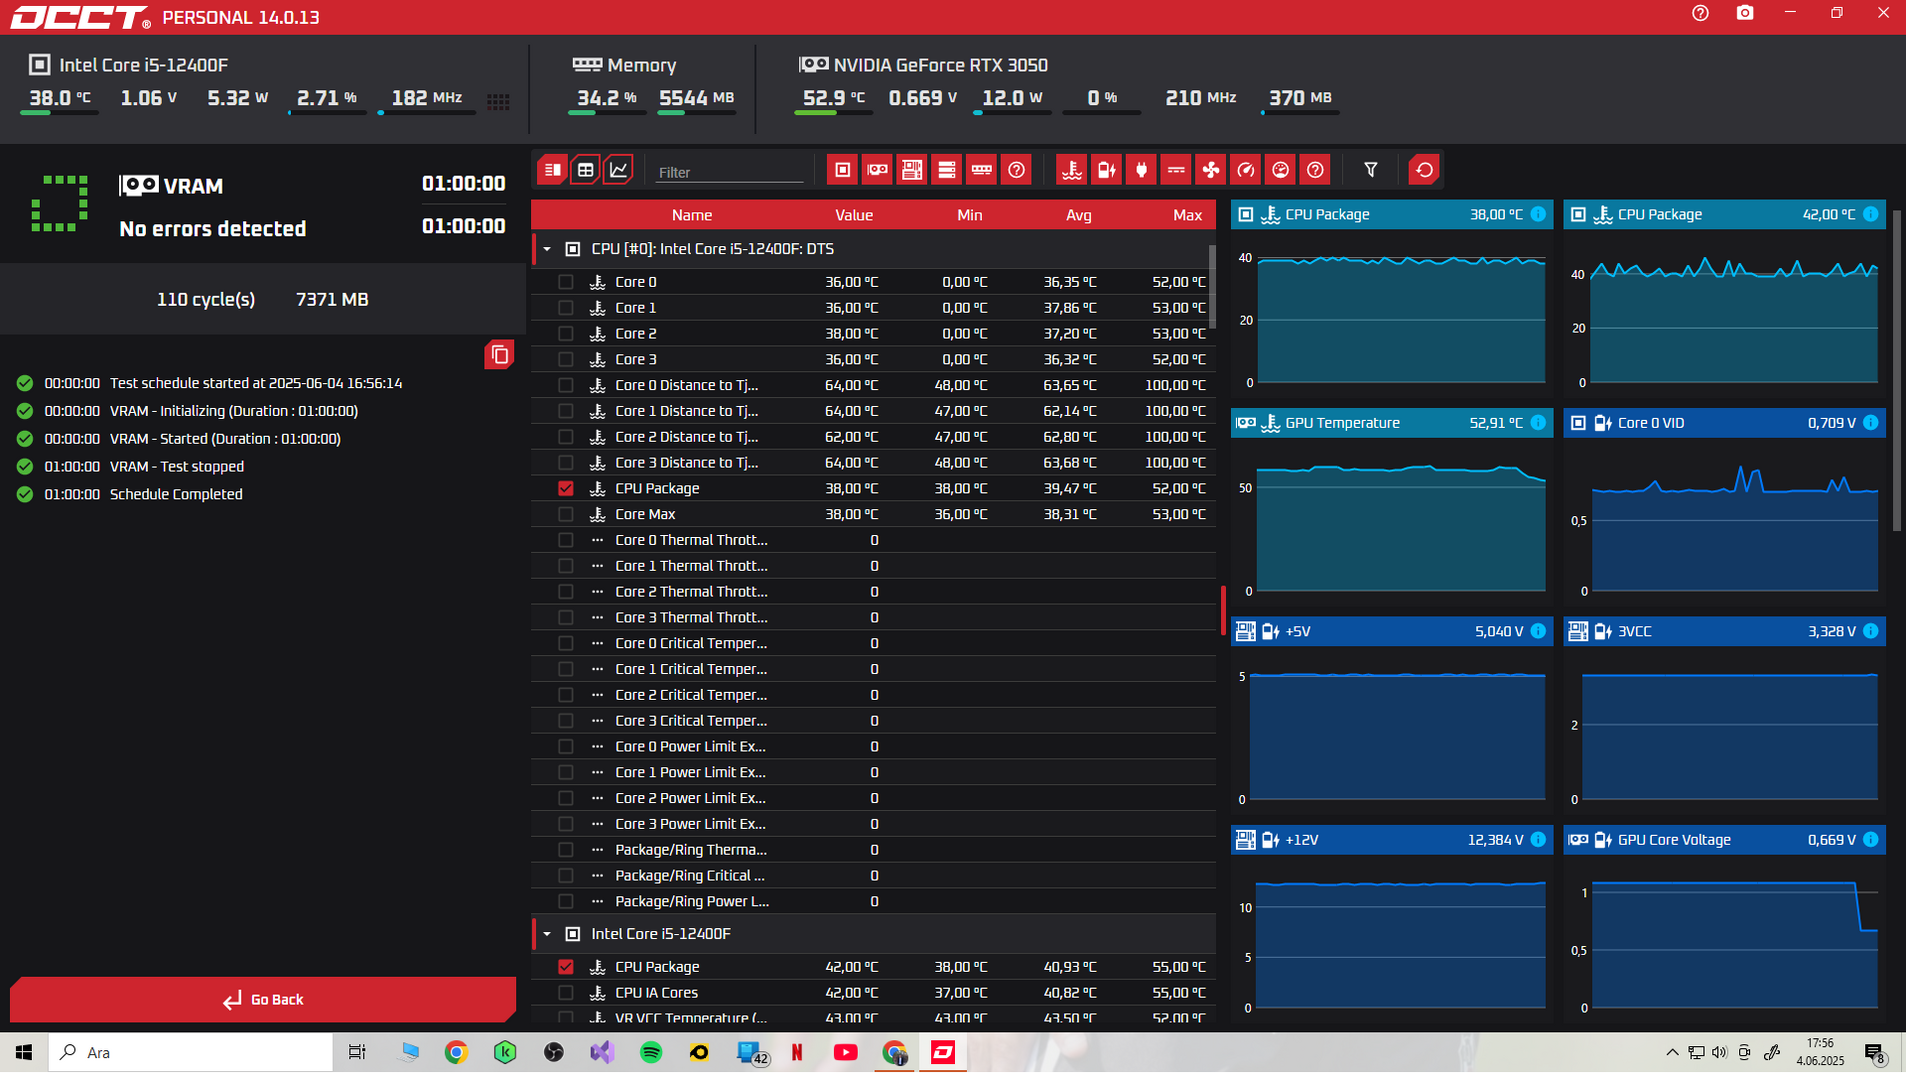Sort the sensor table by Max column
The image size is (1906, 1080).
(1187, 215)
